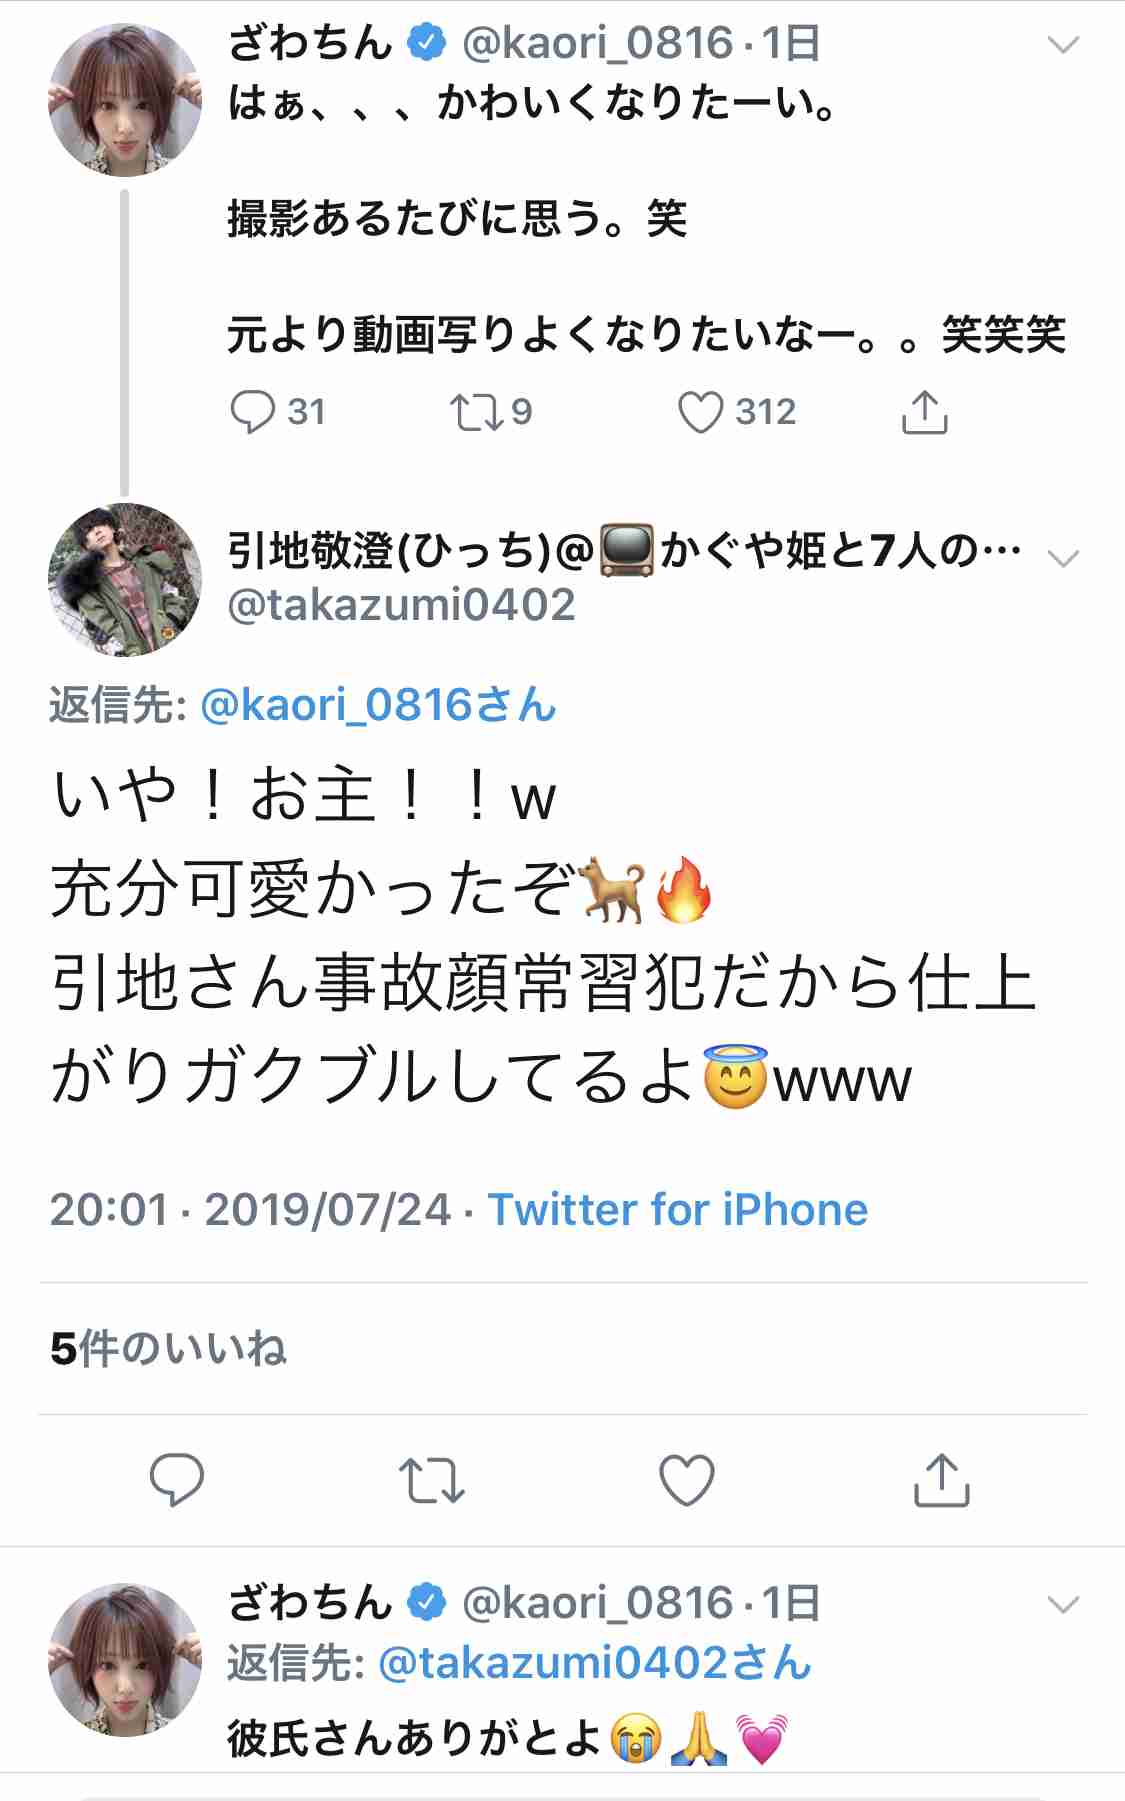1125x1801 pixels.
Task: Open the @takazumi0402 handle under display name
Action: coord(402,605)
